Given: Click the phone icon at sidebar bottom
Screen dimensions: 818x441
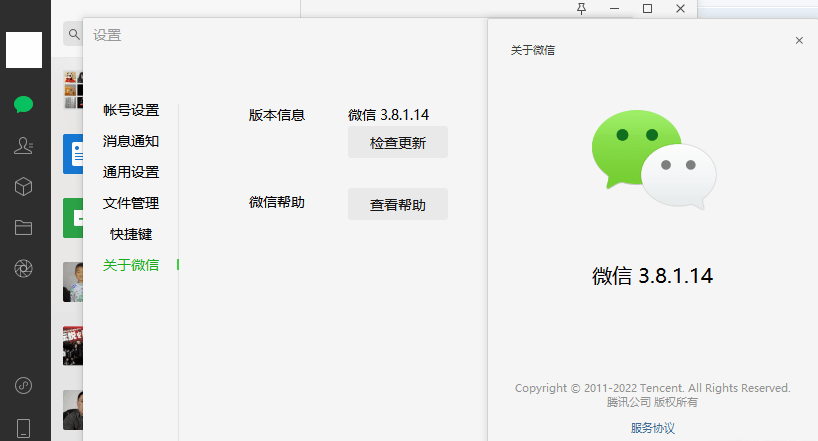Looking at the screenshot, I should pos(23,428).
